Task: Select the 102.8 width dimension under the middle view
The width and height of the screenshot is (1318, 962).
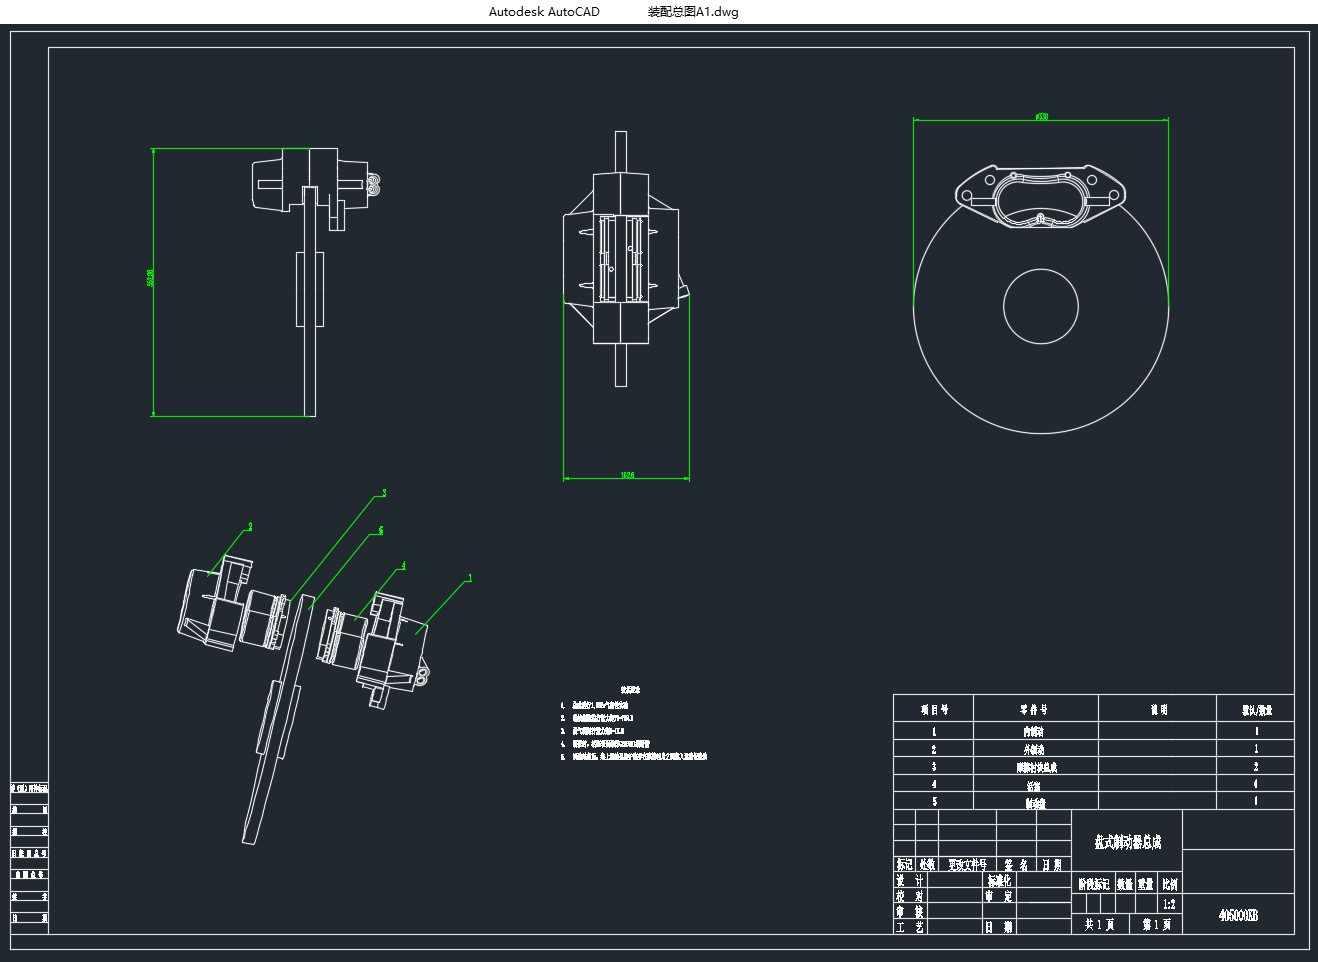Action: 627,475
